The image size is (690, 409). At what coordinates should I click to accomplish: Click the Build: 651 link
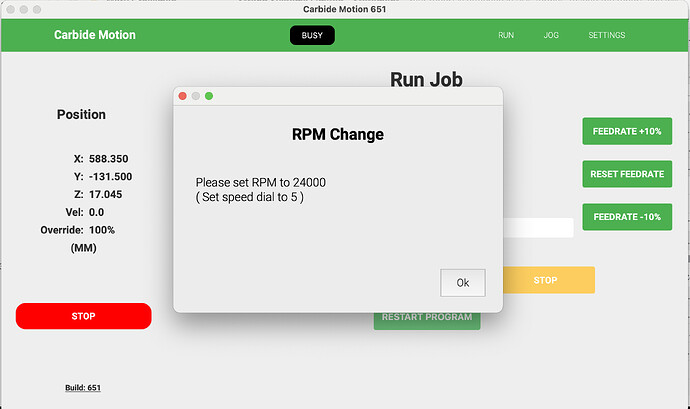pos(83,387)
